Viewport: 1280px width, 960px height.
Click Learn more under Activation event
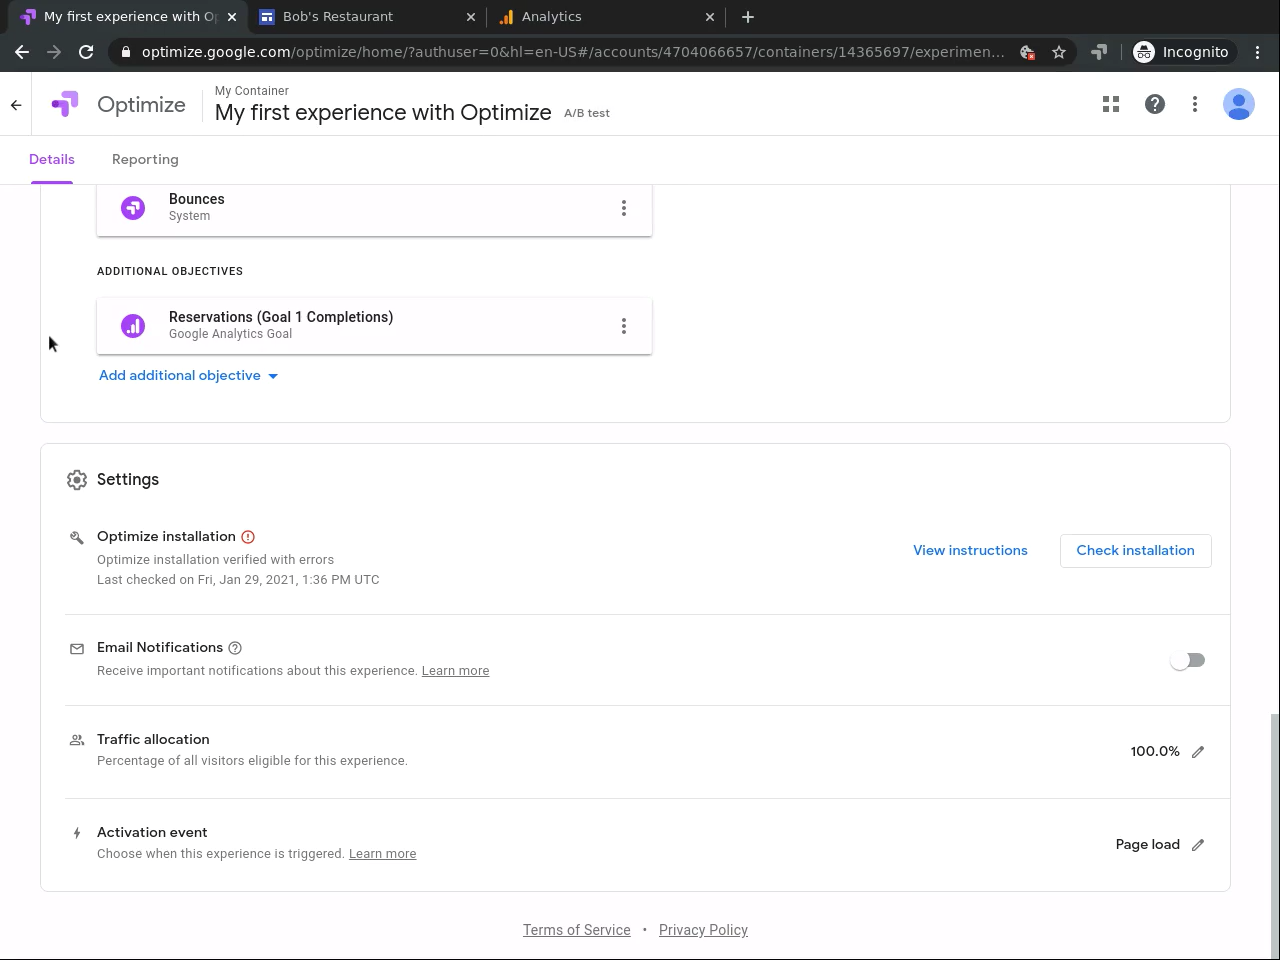pyautogui.click(x=382, y=854)
